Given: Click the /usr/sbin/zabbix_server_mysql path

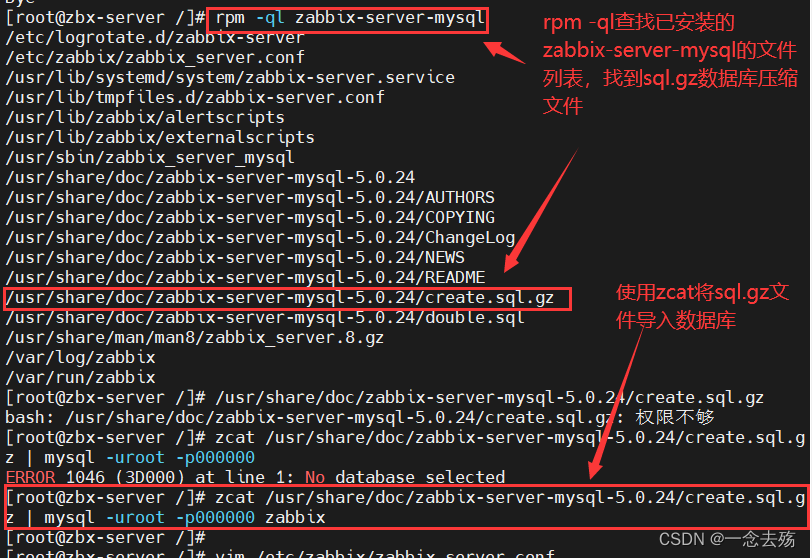Looking at the screenshot, I should 150,157.
